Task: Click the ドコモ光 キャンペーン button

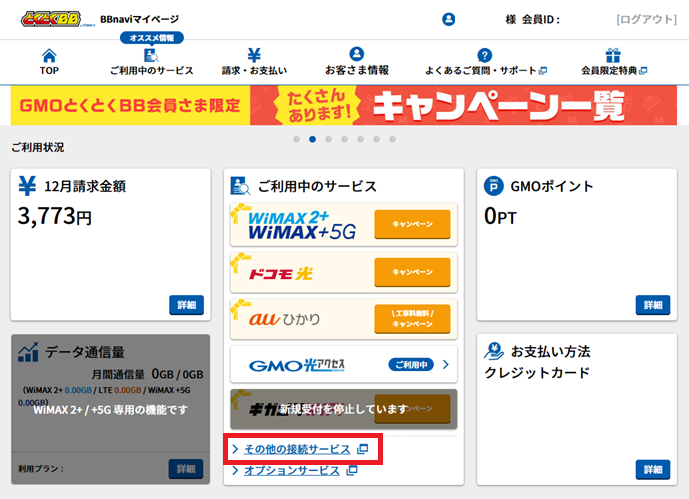Action: [x=412, y=272]
